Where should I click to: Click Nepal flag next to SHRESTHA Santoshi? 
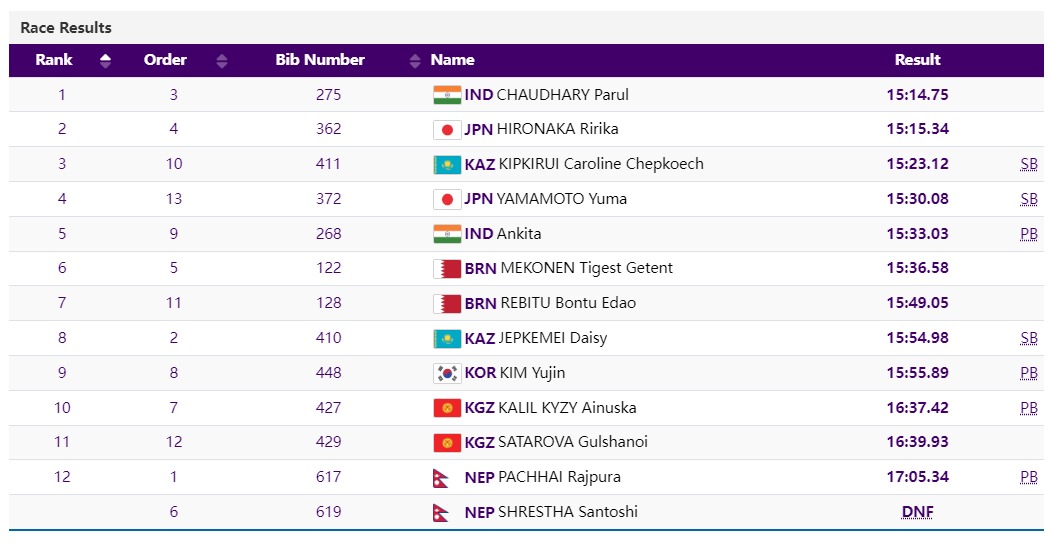(x=441, y=512)
